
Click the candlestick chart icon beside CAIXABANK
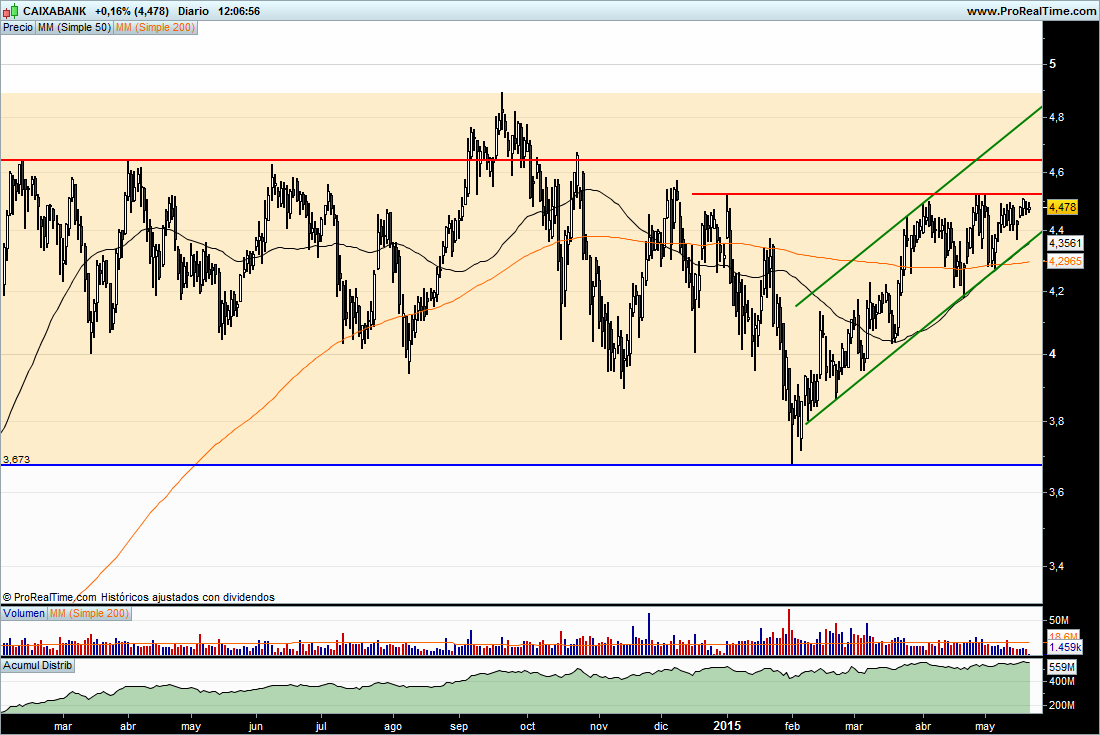10,11
